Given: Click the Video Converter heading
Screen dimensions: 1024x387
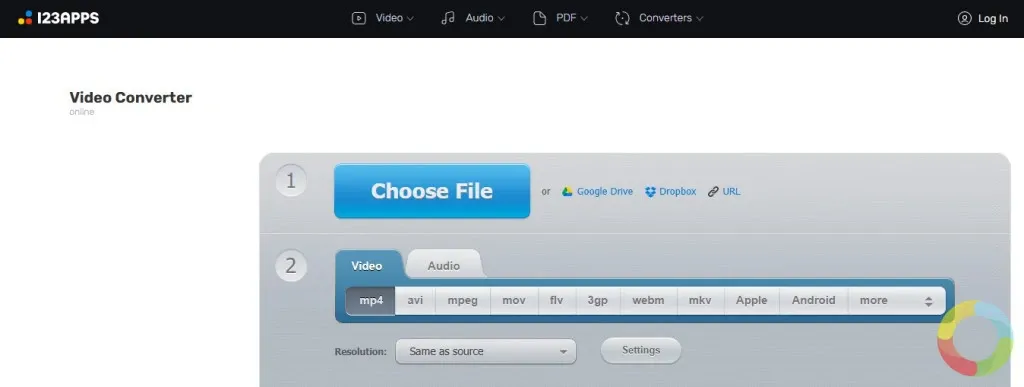Looking at the screenshot, I should click(x=131, y=98).
